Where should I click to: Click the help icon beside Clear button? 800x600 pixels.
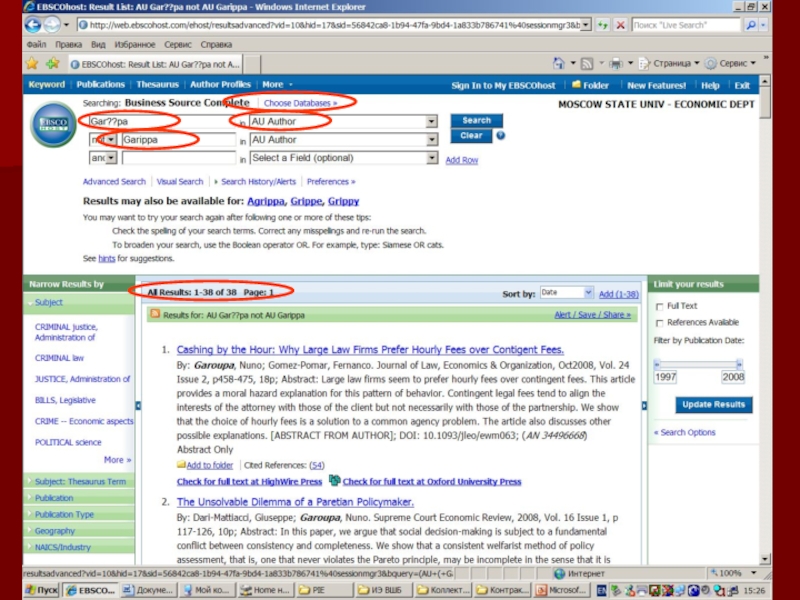point(500,135)
